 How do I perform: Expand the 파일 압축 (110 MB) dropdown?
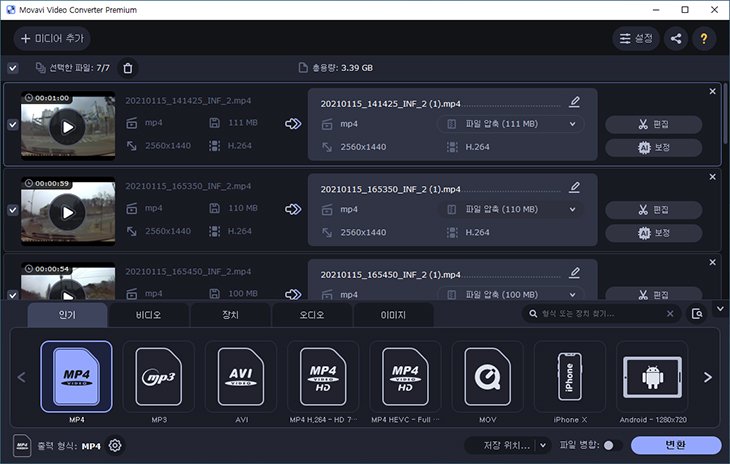(x=510, y=209)
